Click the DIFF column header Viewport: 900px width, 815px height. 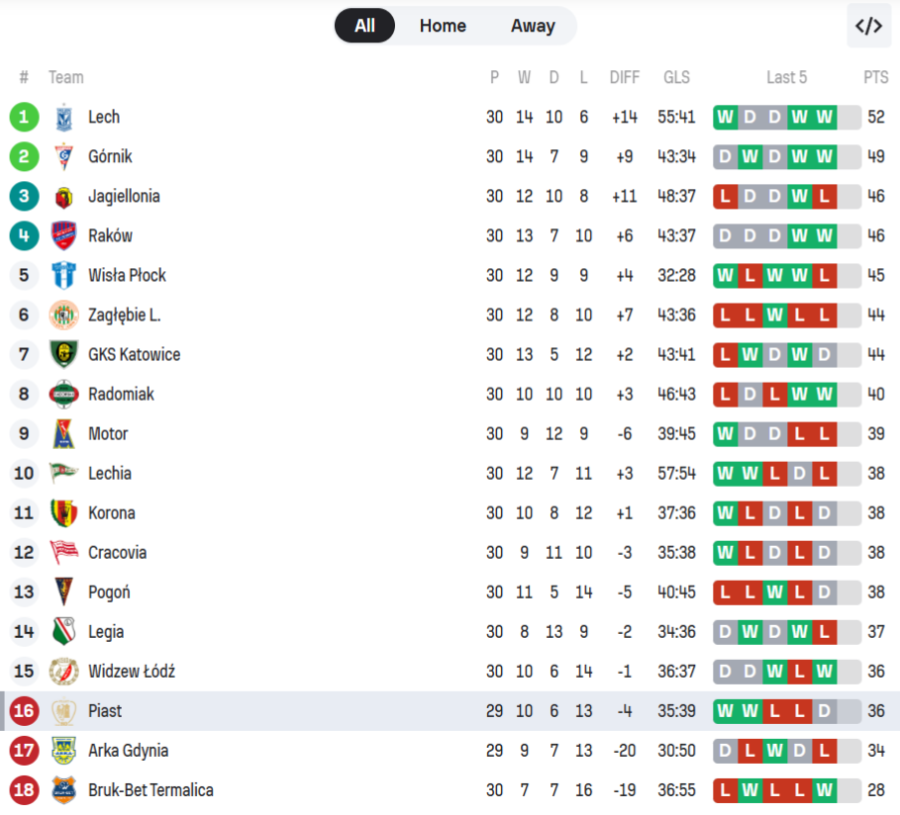[x=624, y=77]
